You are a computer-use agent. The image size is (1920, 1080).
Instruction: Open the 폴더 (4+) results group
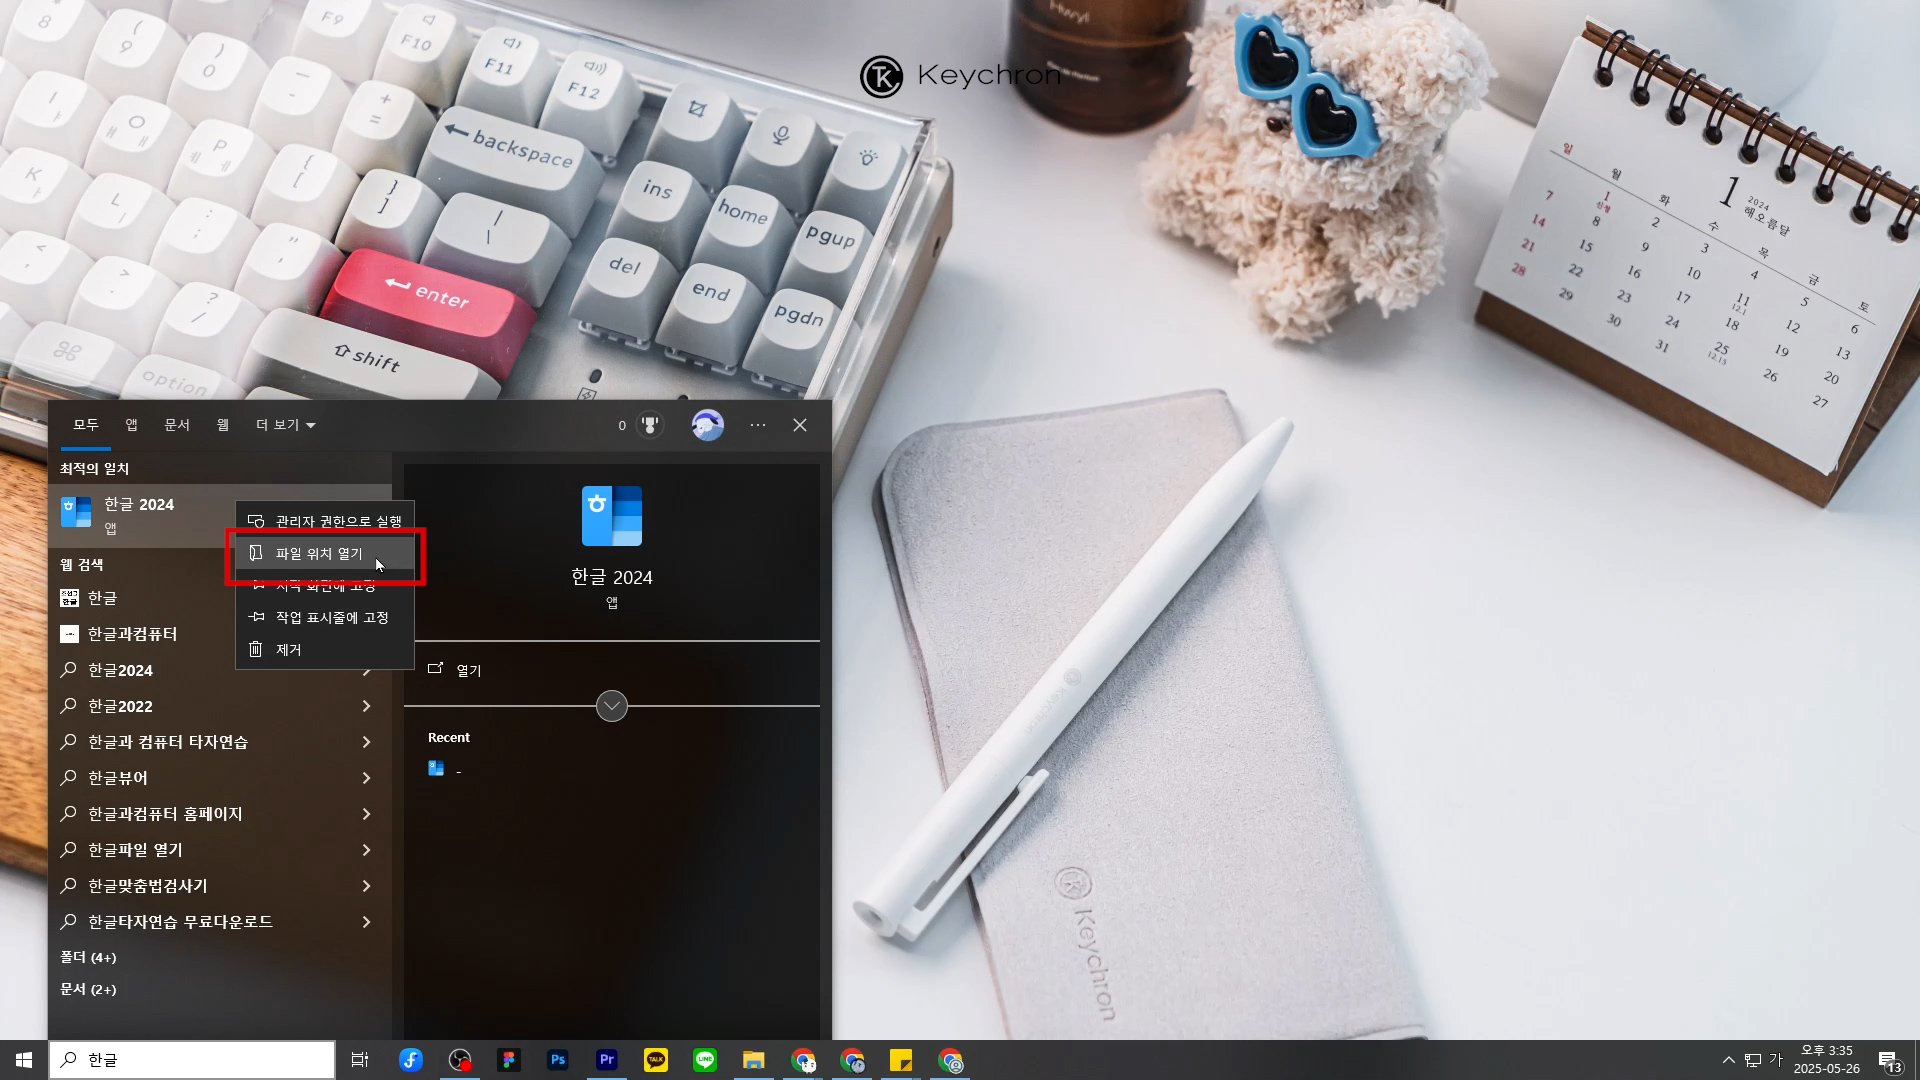pyautogui.click(x=88, y=957)
